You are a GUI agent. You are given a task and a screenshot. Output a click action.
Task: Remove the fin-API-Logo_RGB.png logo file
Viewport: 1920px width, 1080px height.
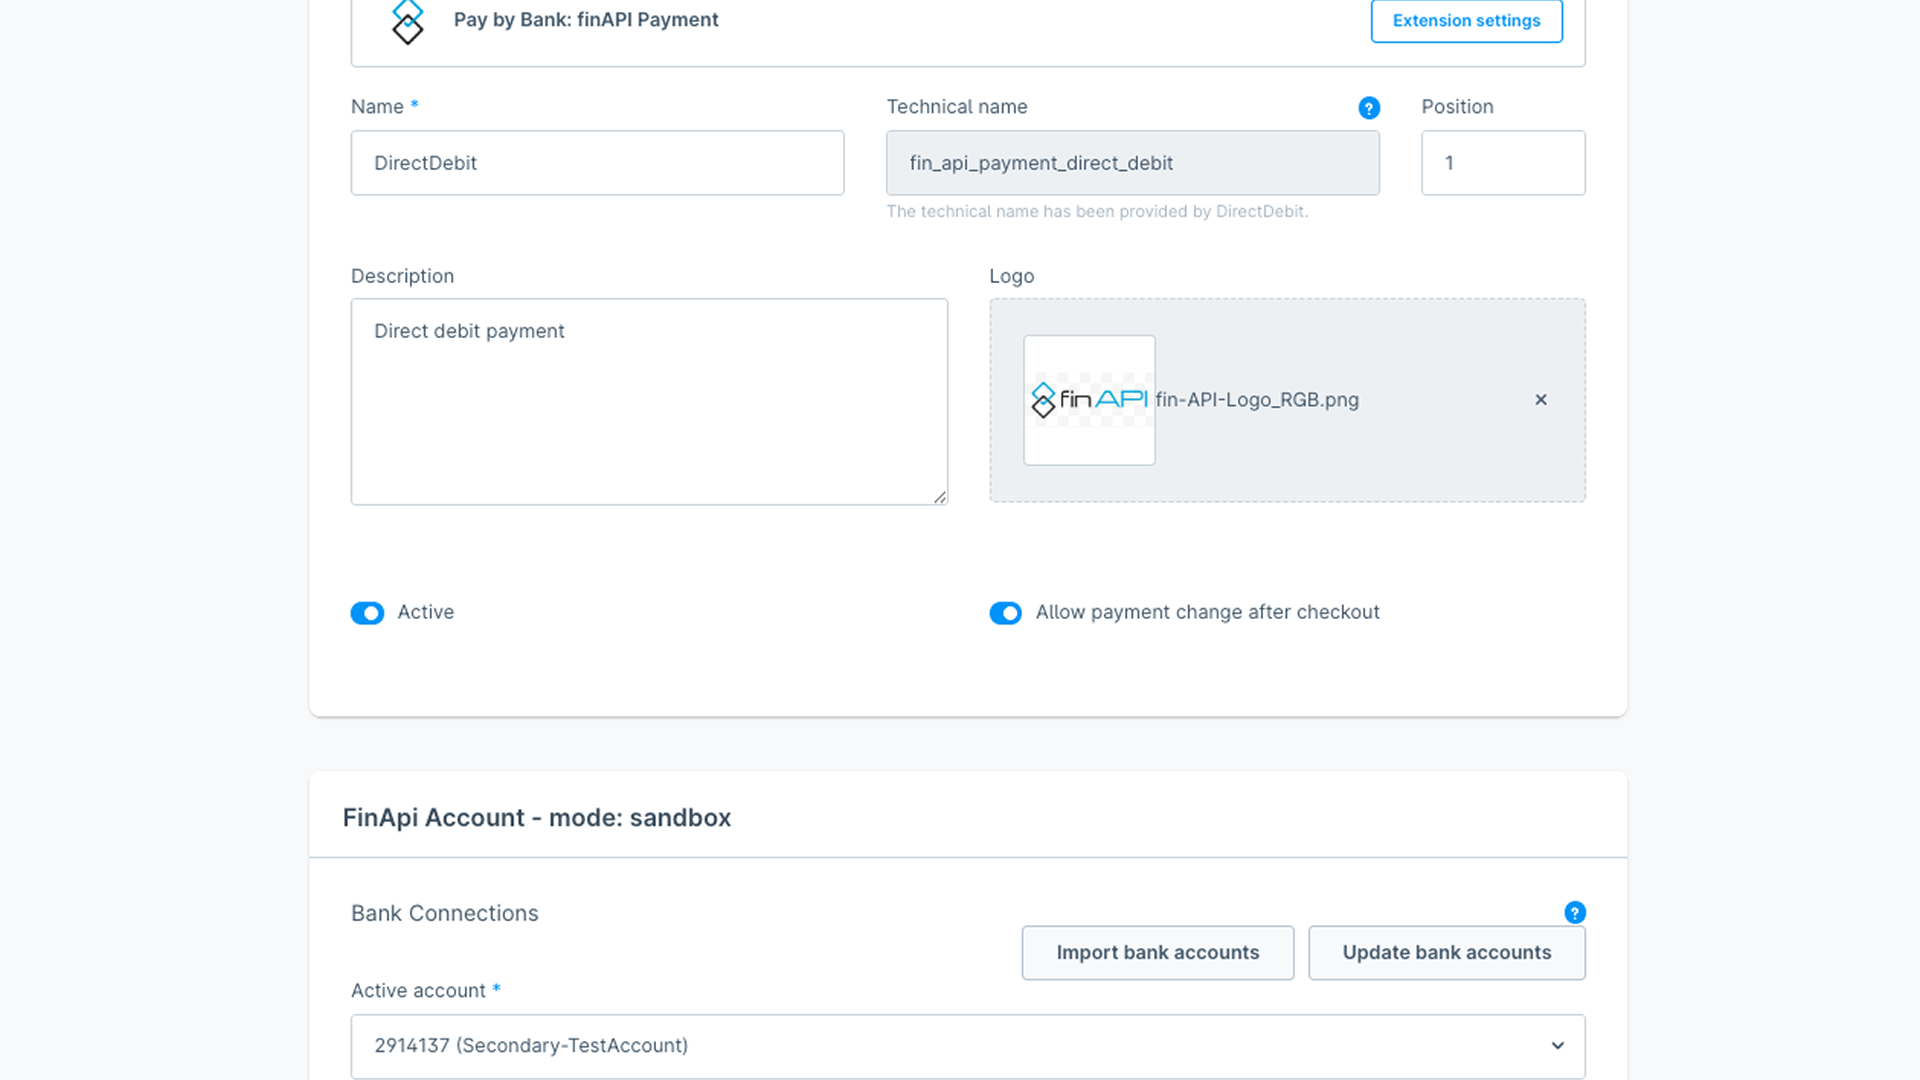tap(1541, 400)
